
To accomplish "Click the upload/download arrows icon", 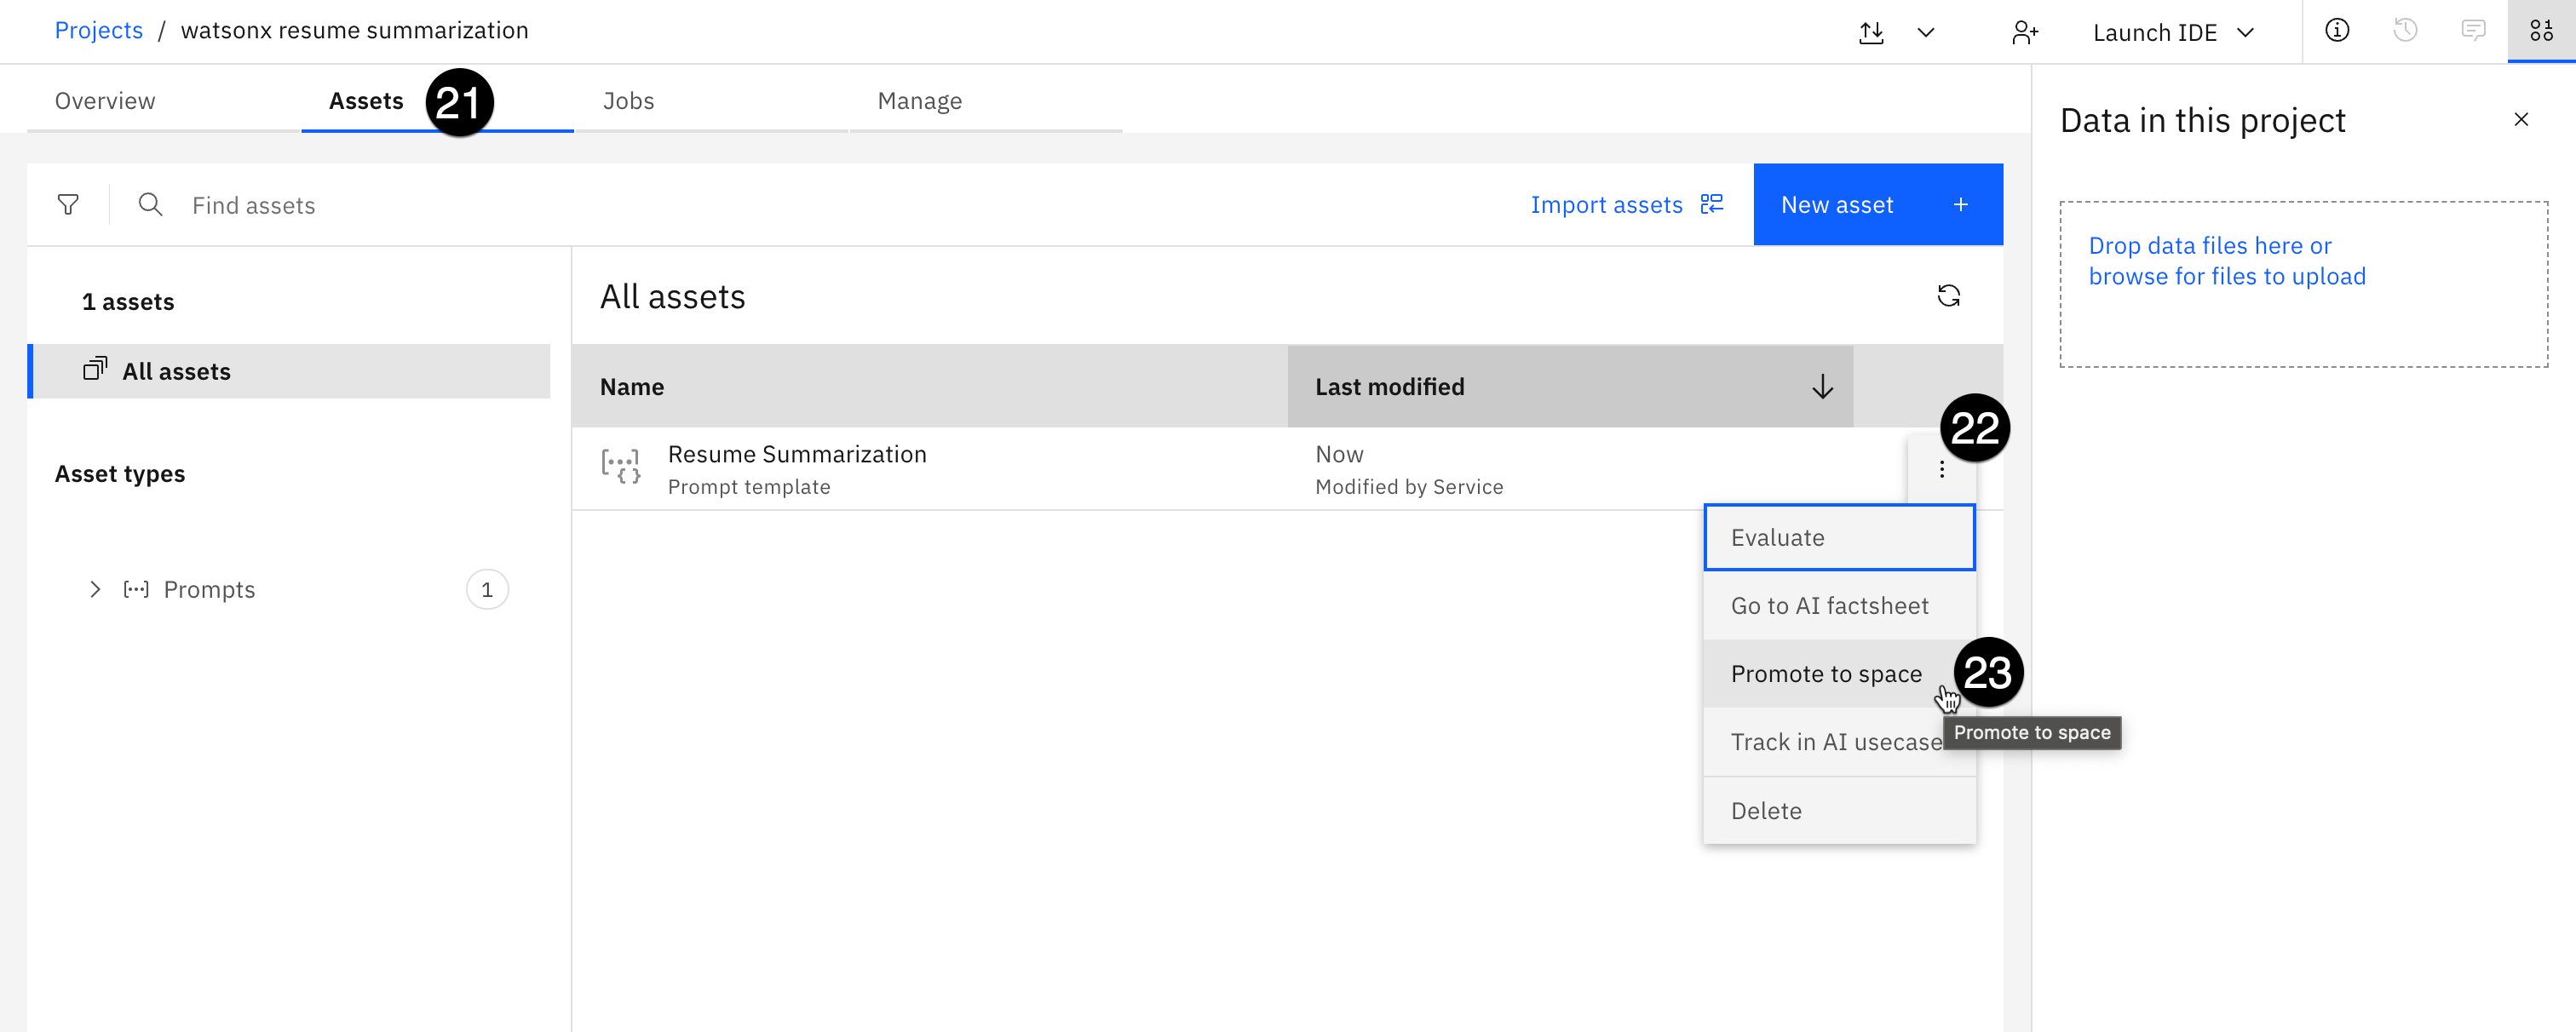I will pos(1871,32).
